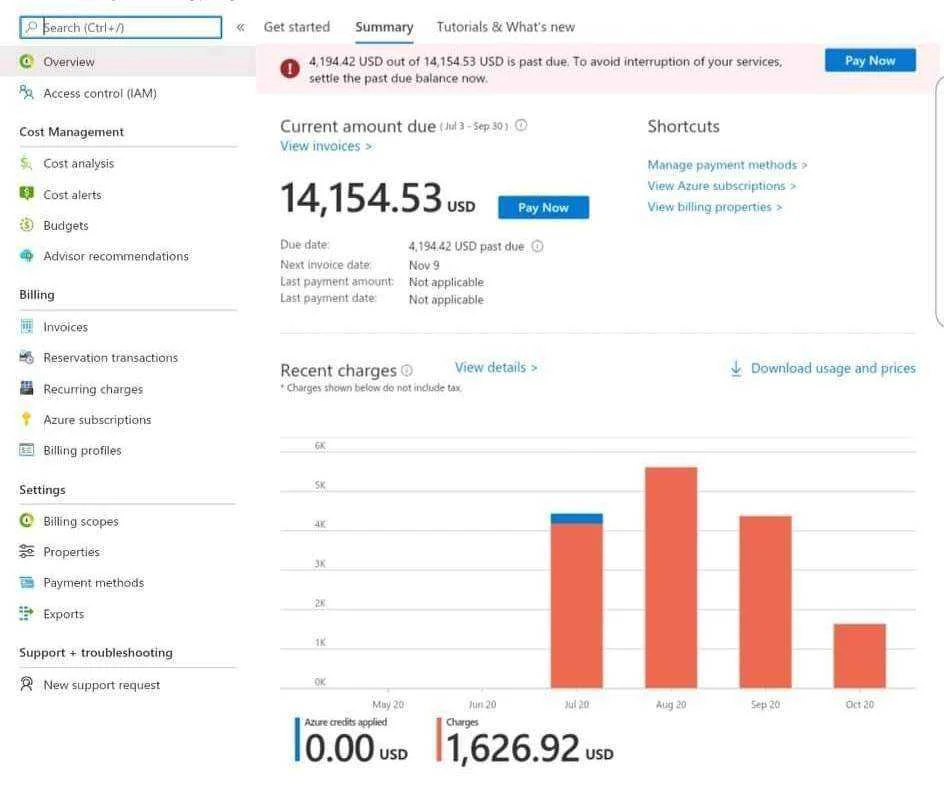944x802 pixels.
Task: Click the Properties sliders icon
Action: (26, 551)
